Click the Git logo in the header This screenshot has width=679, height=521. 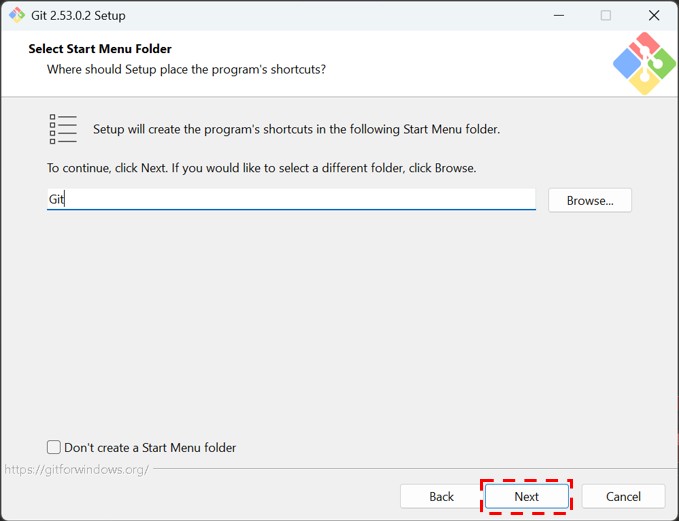coord(644,63)
